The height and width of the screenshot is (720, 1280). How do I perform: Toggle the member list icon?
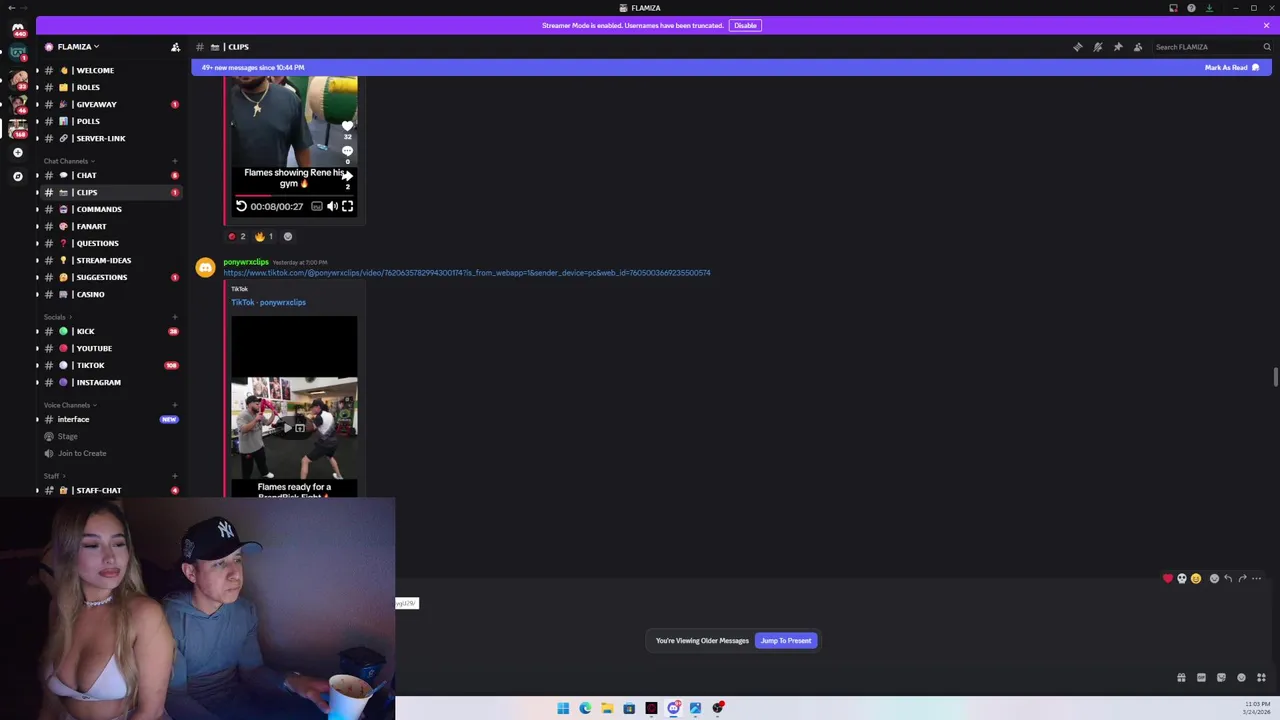pyautogui.click(x=1138, y=47)
